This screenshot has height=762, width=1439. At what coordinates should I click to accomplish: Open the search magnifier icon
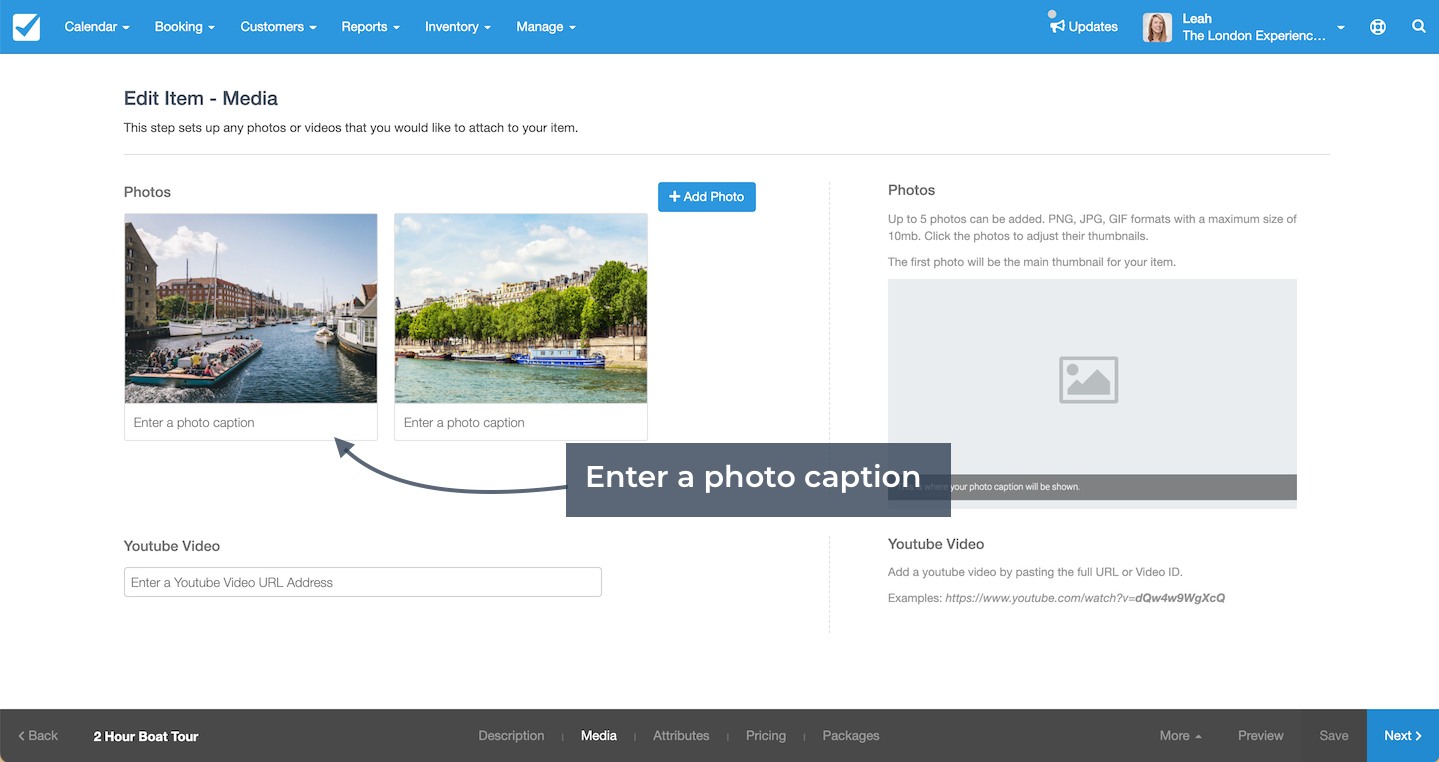(1418, 27)
